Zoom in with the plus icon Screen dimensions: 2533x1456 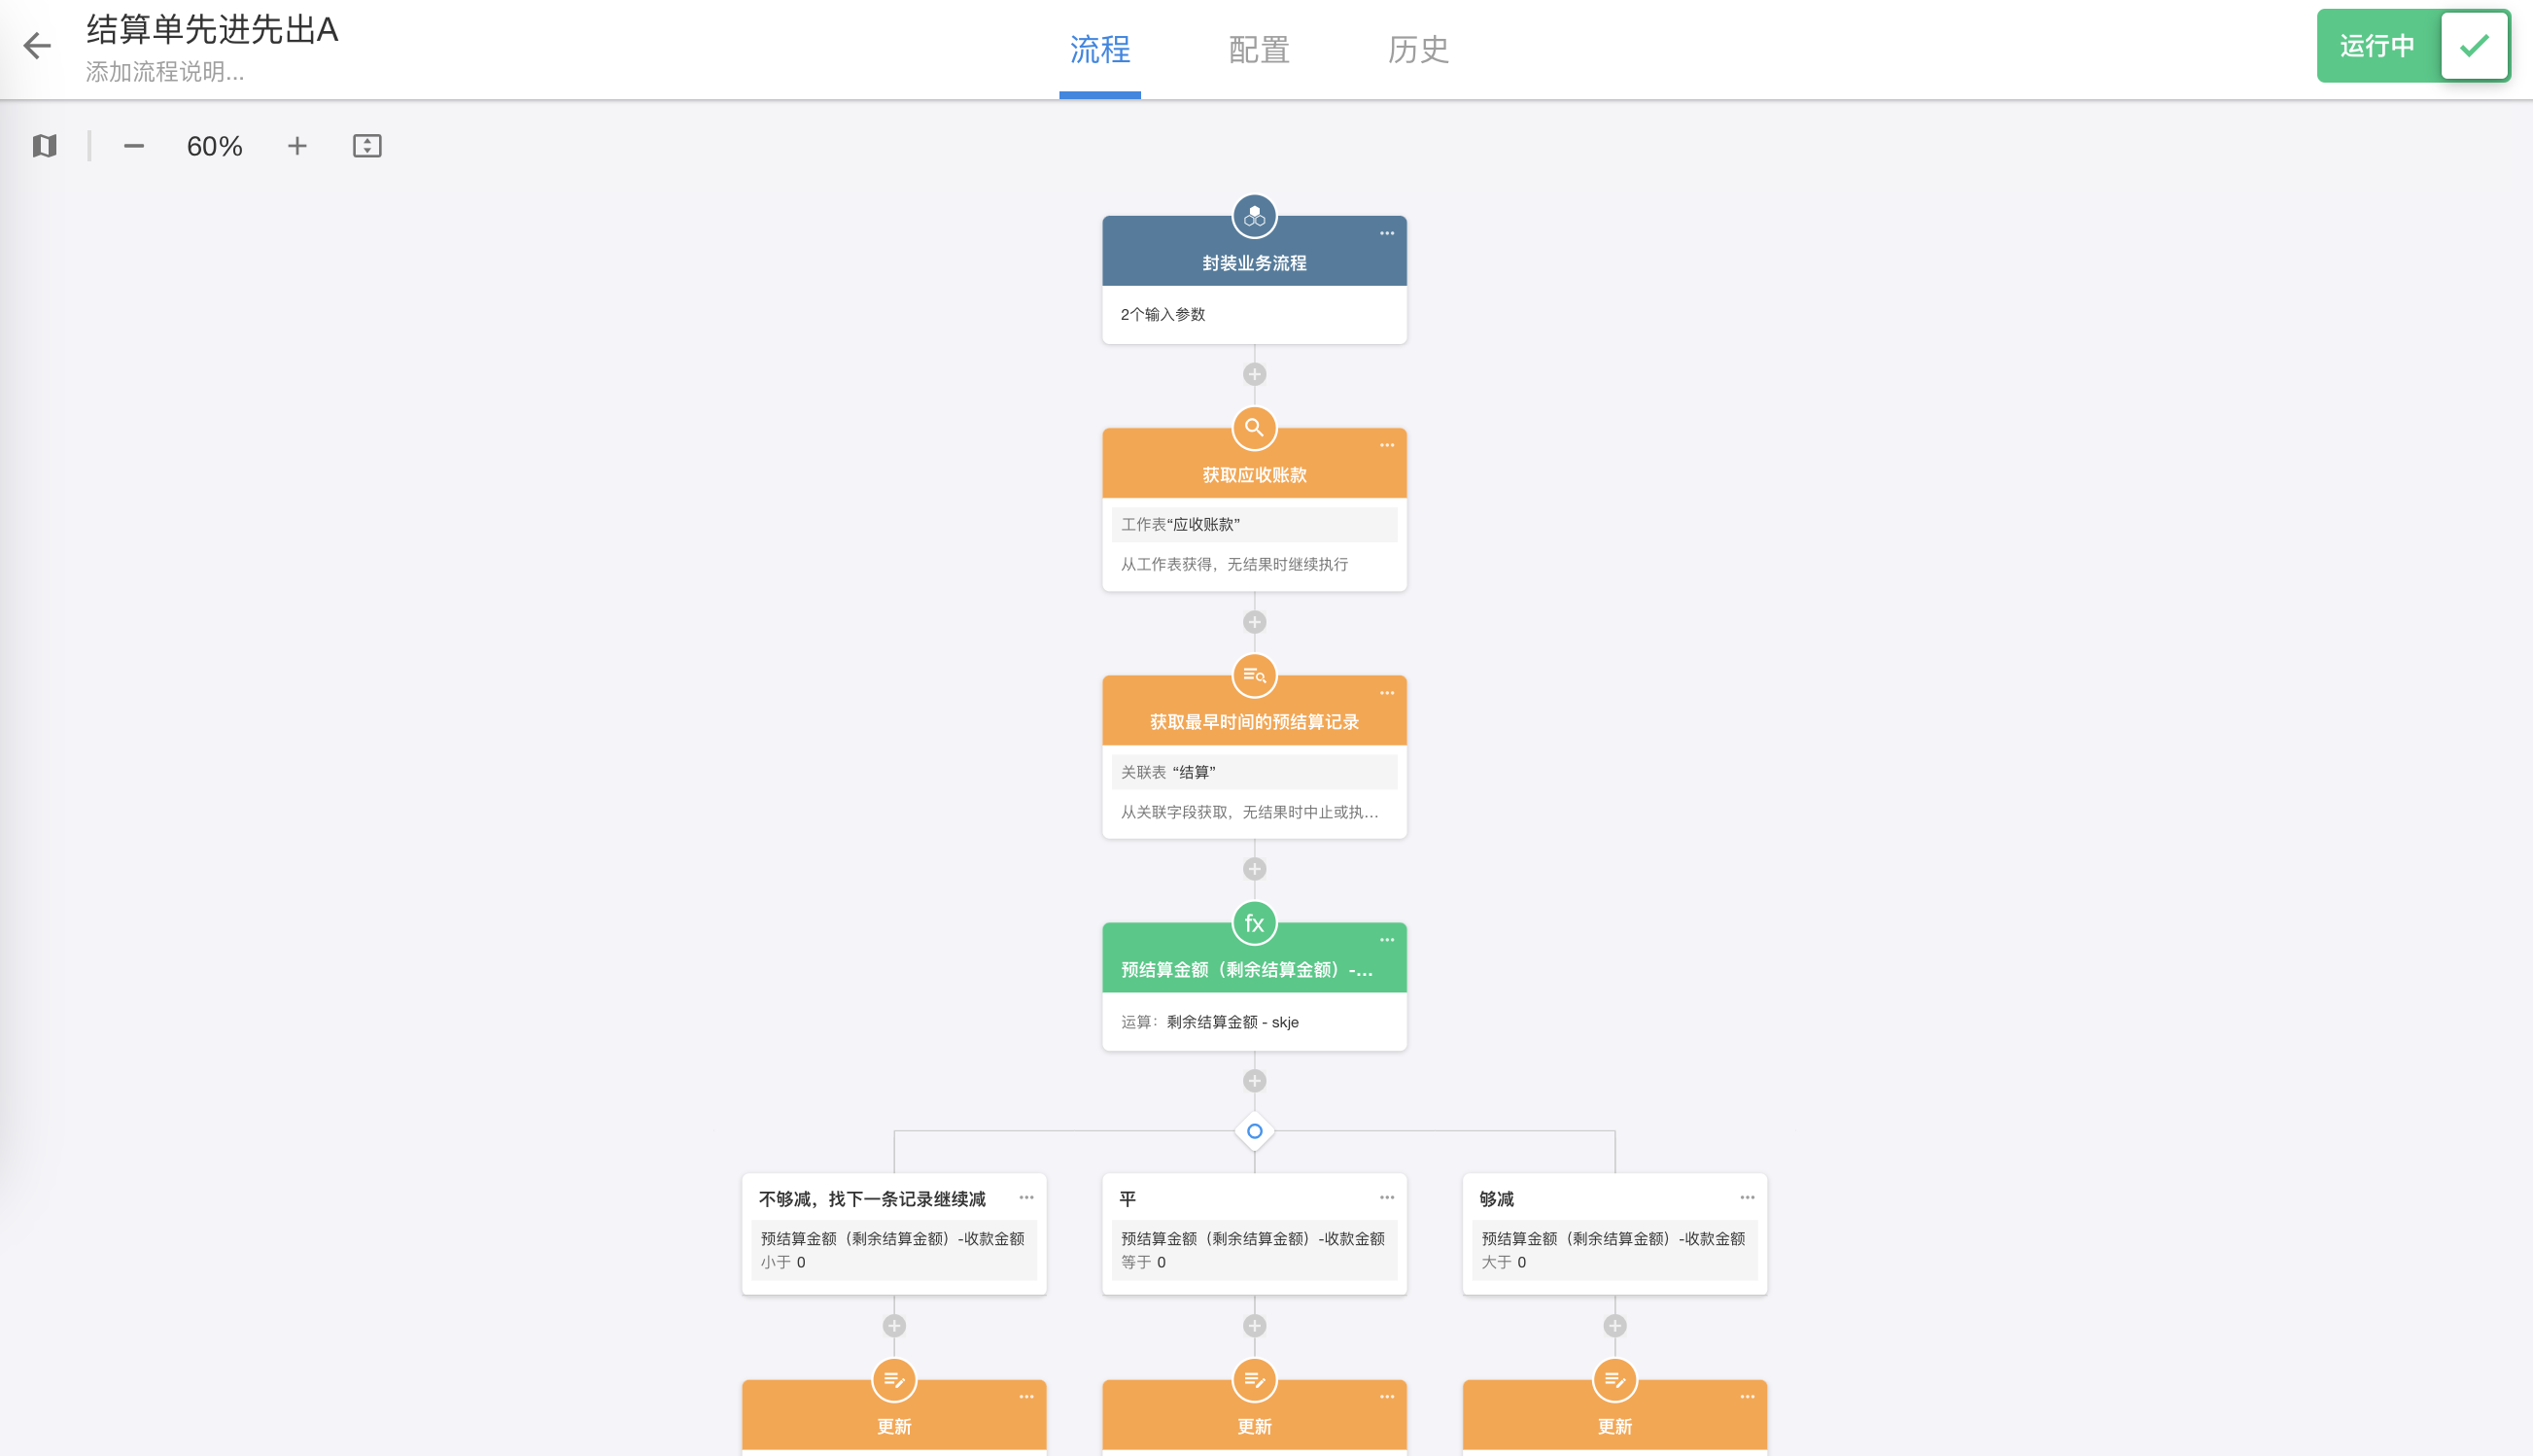tap(297, 146)
